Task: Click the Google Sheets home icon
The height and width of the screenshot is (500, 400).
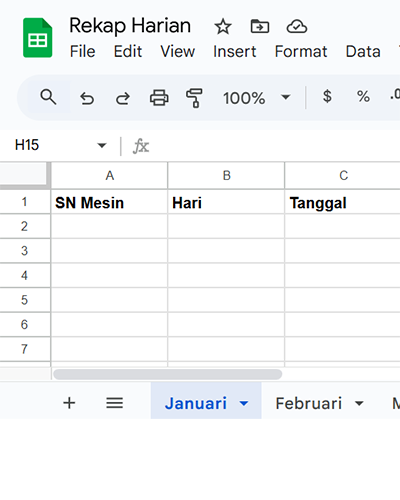Action: pos(37,38)
